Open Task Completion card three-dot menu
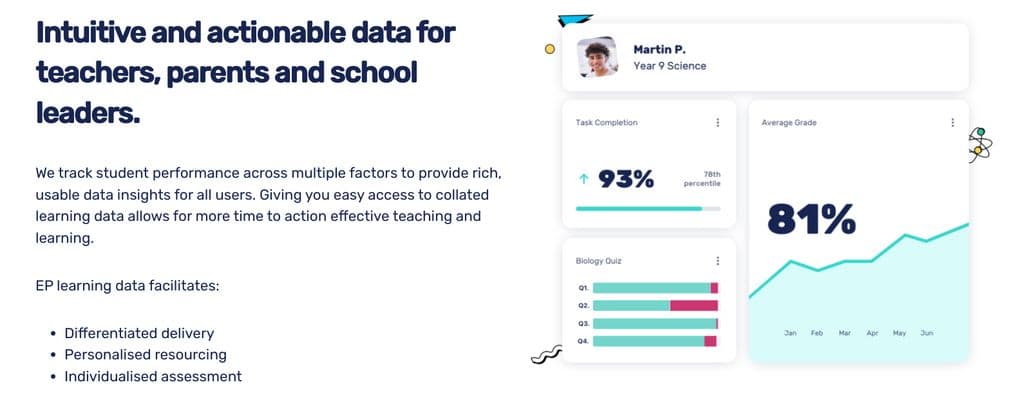This screenshot has width=1024, height=409. 718,122
